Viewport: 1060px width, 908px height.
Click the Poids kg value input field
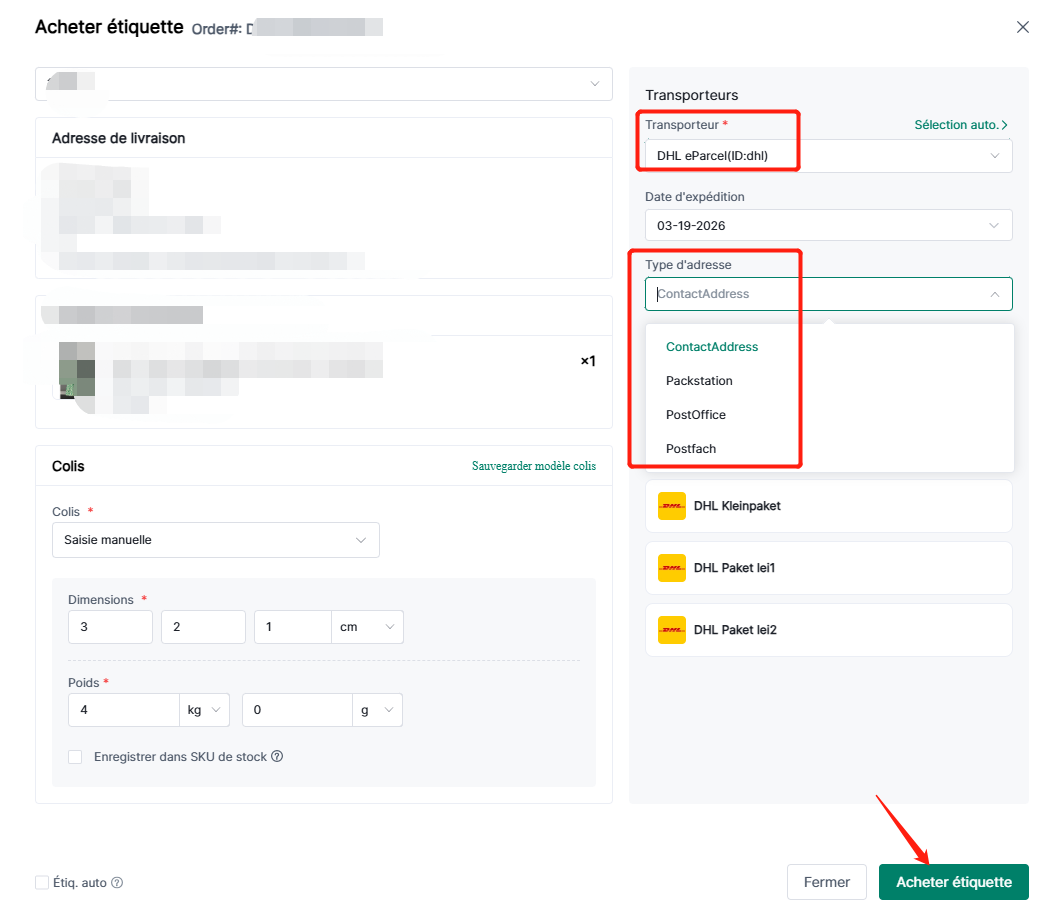(123, 710)
